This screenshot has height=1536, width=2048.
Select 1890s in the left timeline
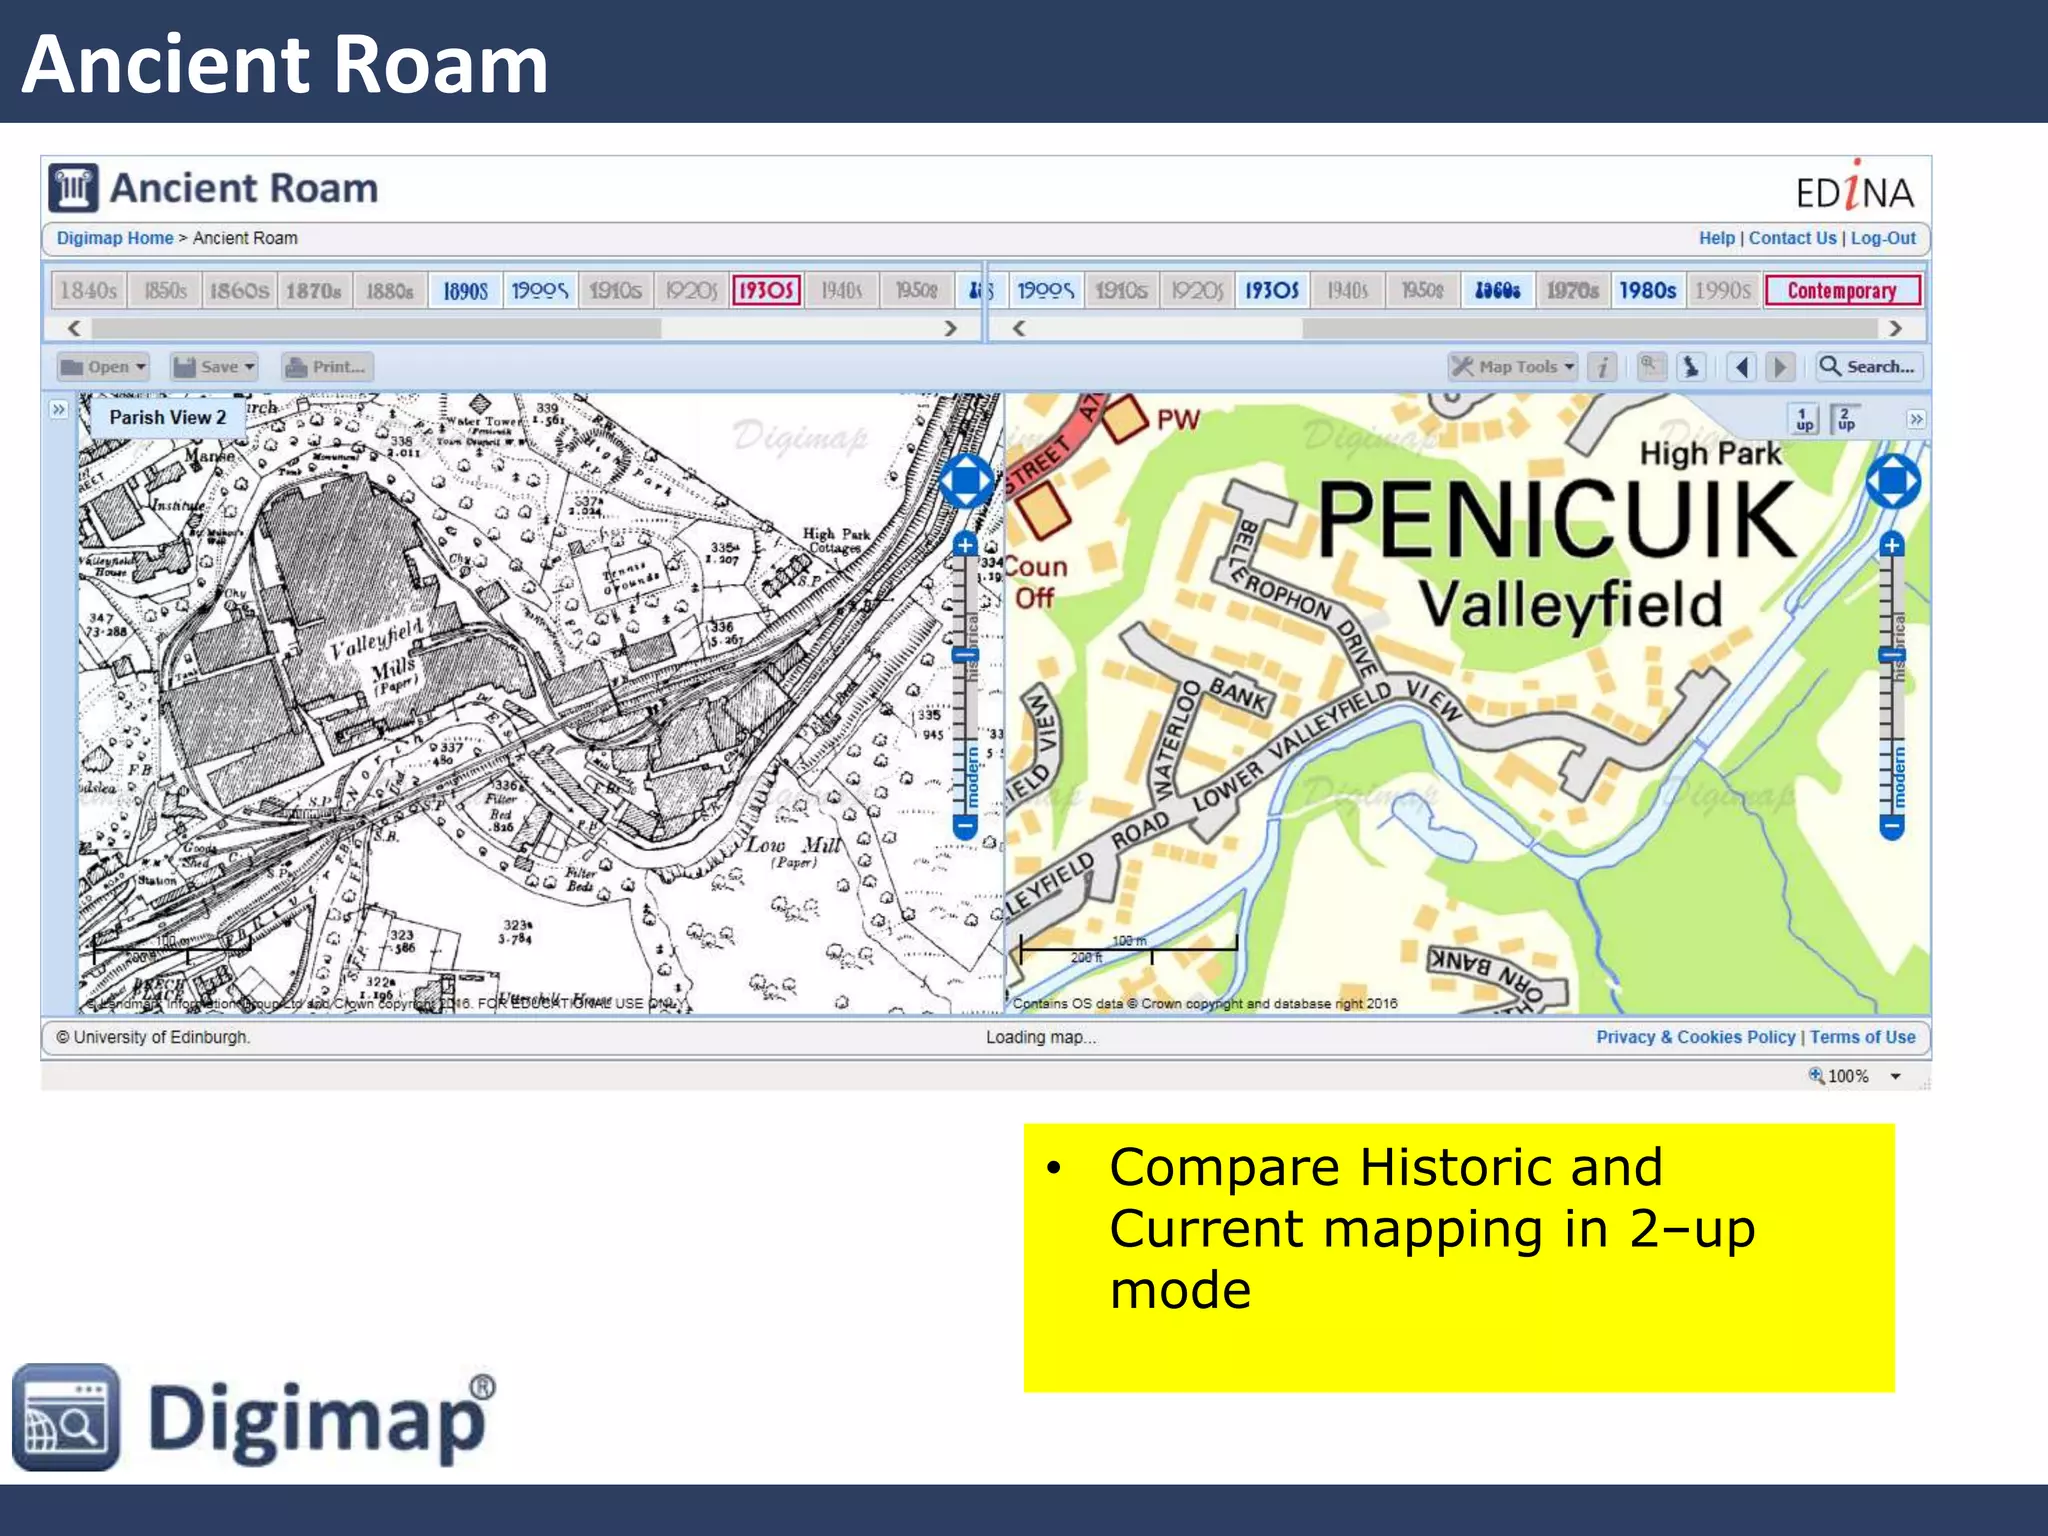pos(465,291)
